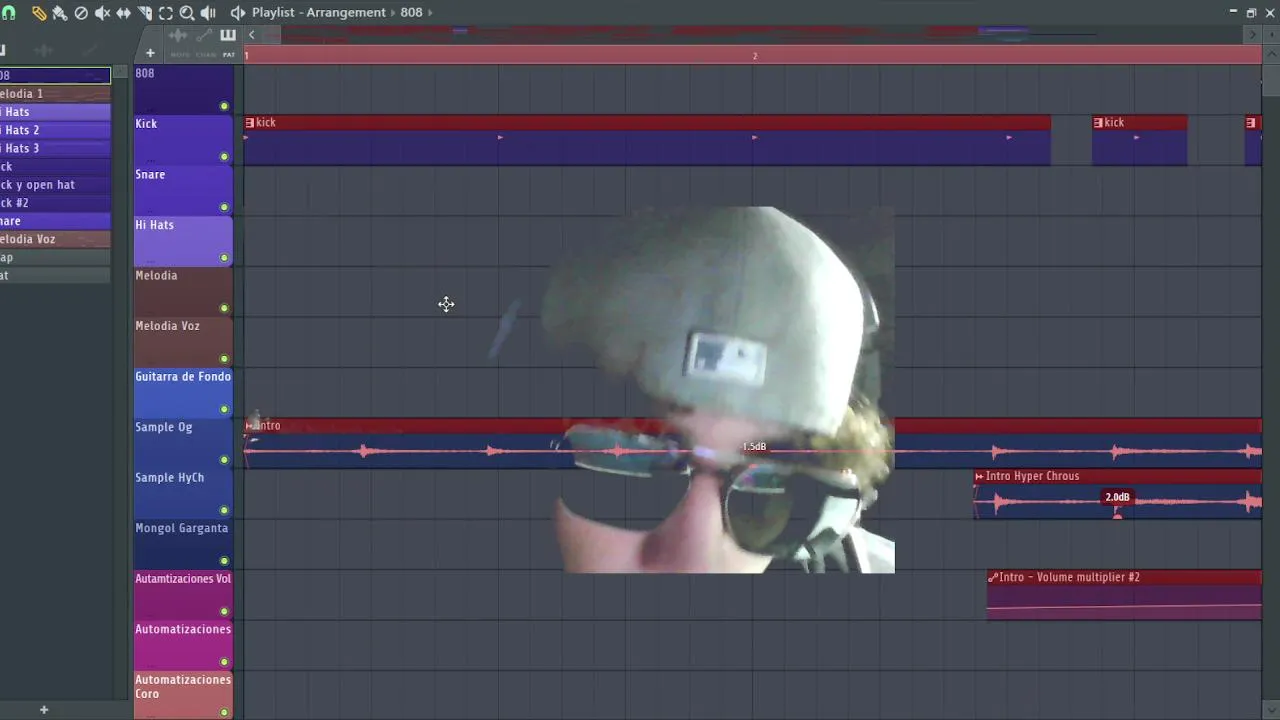Screen dimensions: 1280x720
Task: Mute the Automatizaciones track
Action: click(x=224, y=662)
